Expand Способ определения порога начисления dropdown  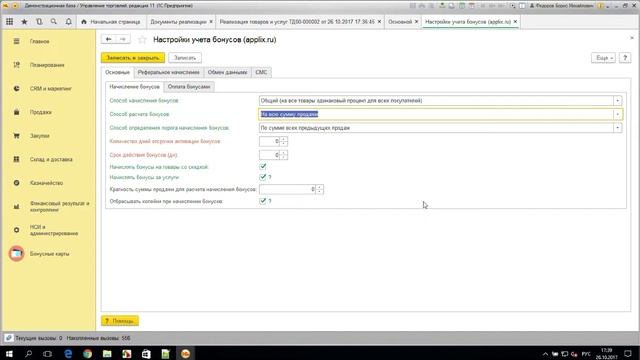(618, 128)
